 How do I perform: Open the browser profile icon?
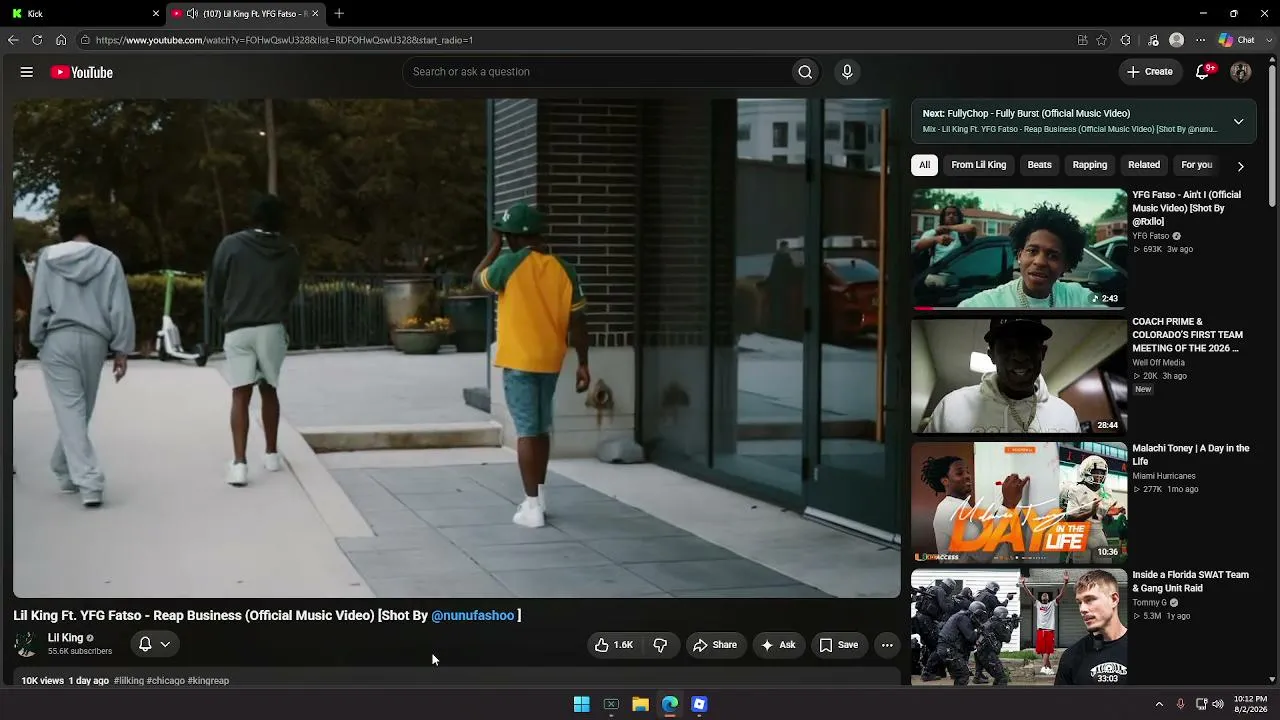click(x=1177, y=40)
